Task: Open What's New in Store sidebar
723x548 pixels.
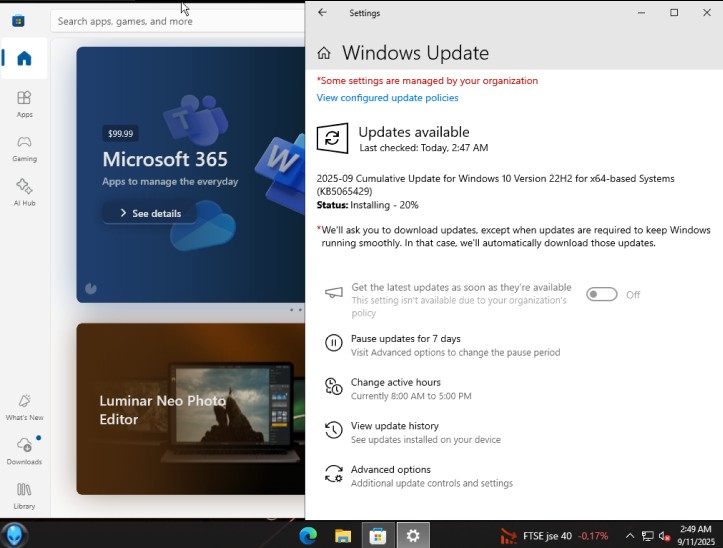Action: pyautogui.click(x=24, y=407)
